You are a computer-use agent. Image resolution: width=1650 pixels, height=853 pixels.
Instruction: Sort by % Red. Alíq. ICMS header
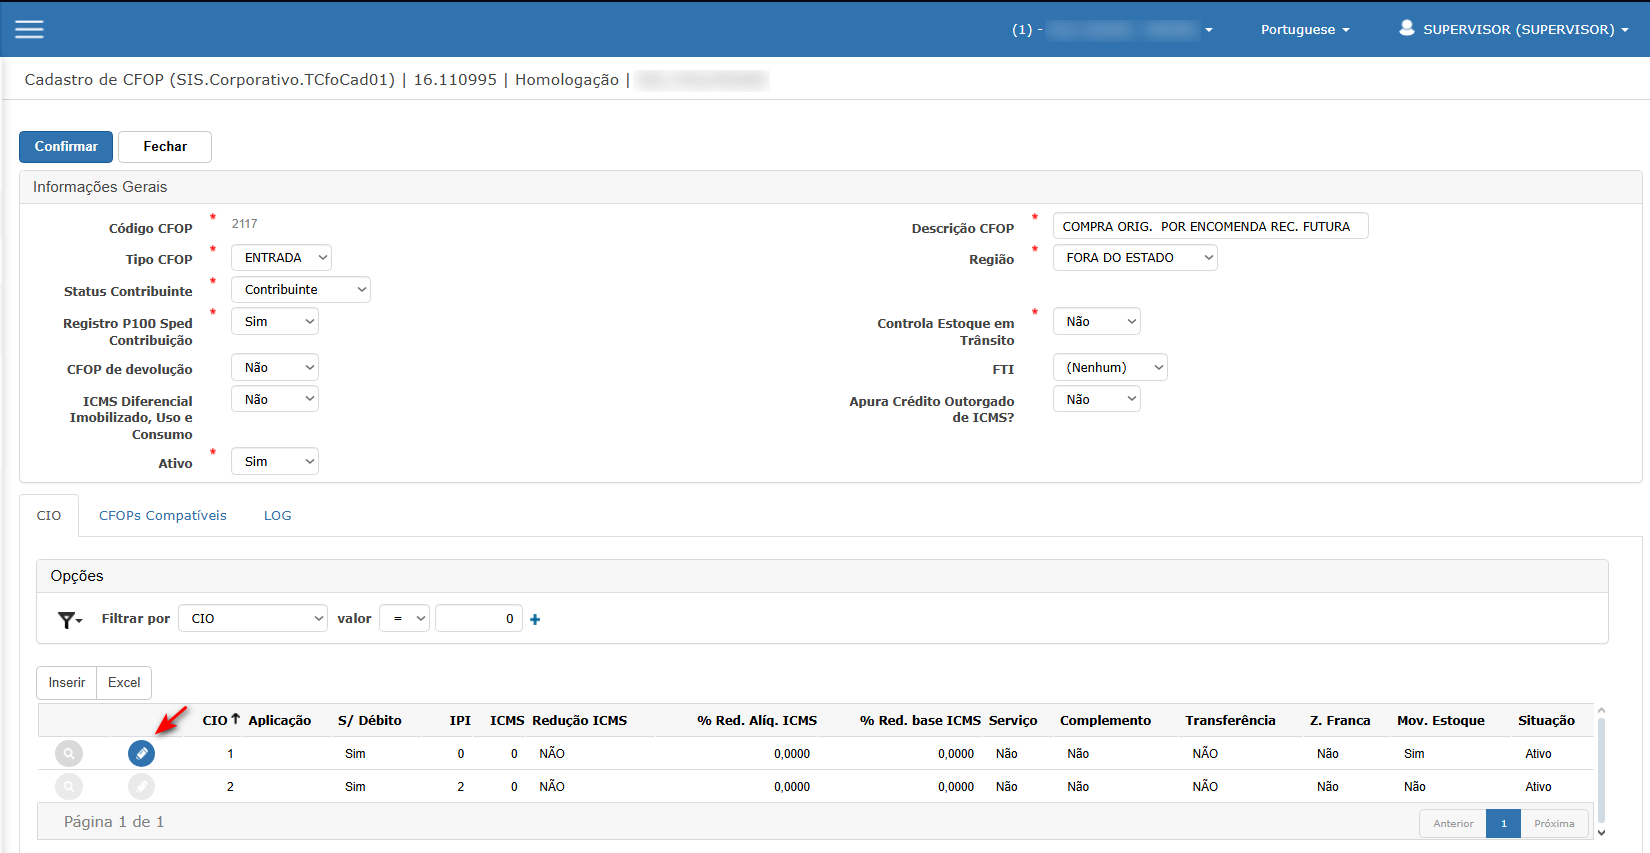click(x=757, y=720)
